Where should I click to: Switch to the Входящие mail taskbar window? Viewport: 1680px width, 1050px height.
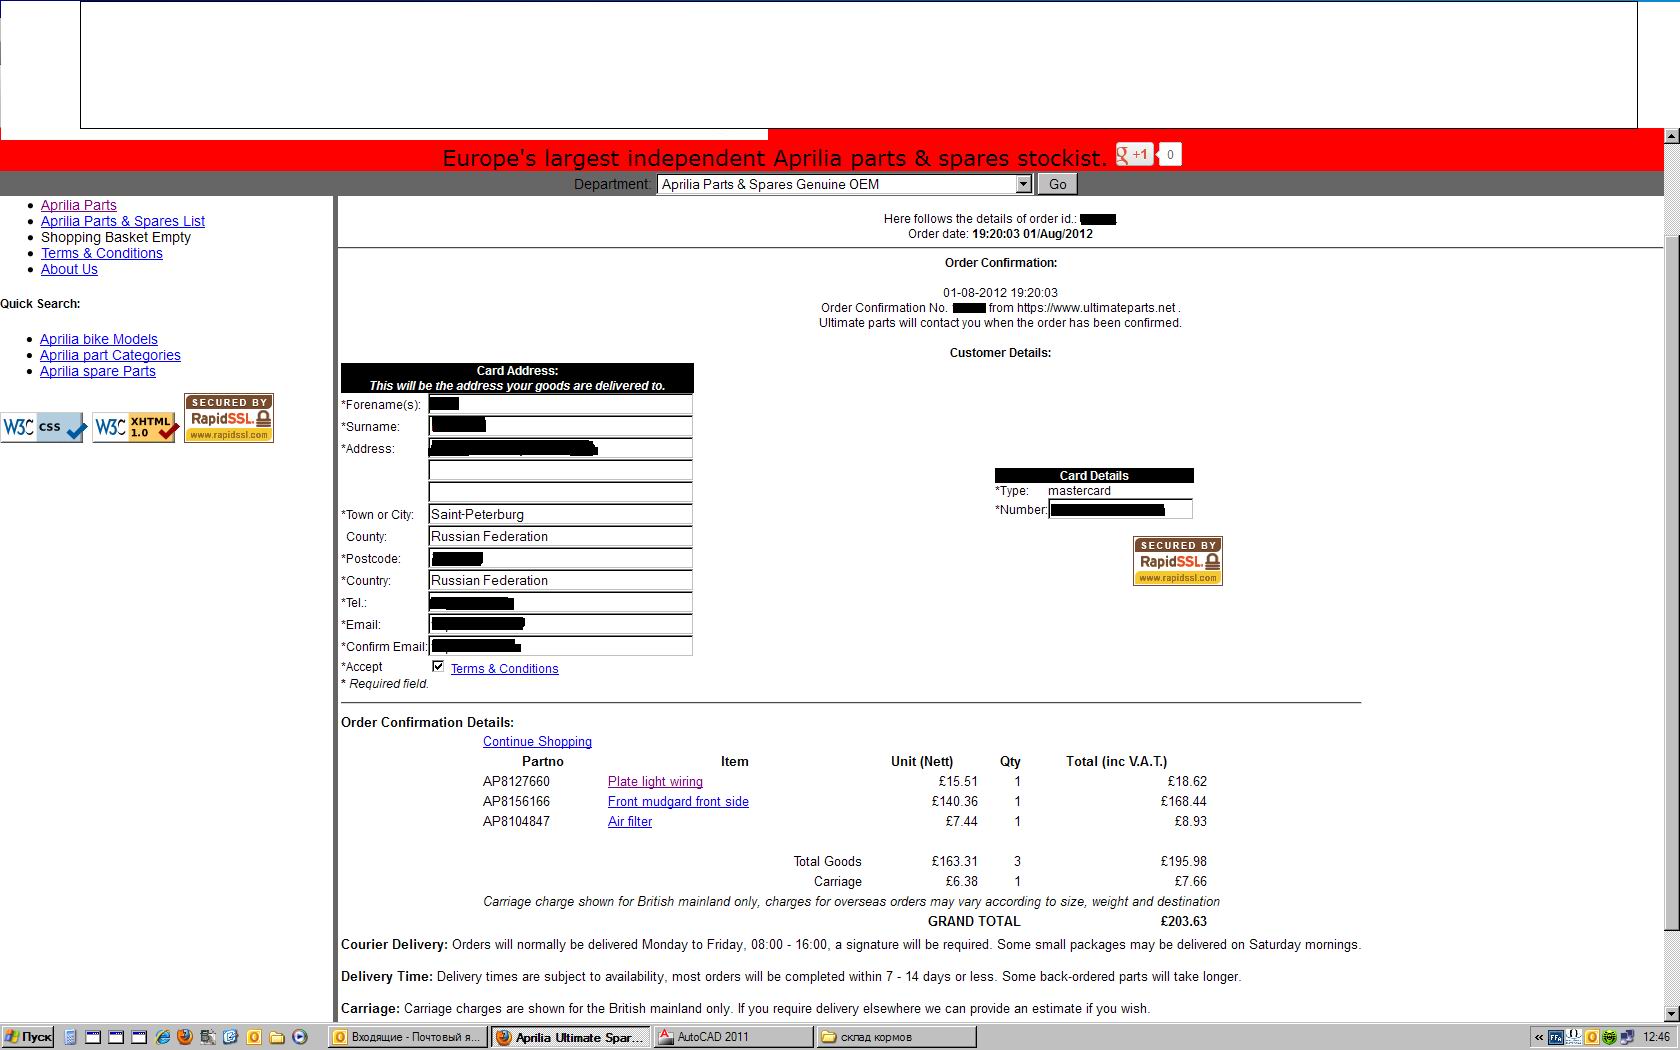tap(408, 1037)
